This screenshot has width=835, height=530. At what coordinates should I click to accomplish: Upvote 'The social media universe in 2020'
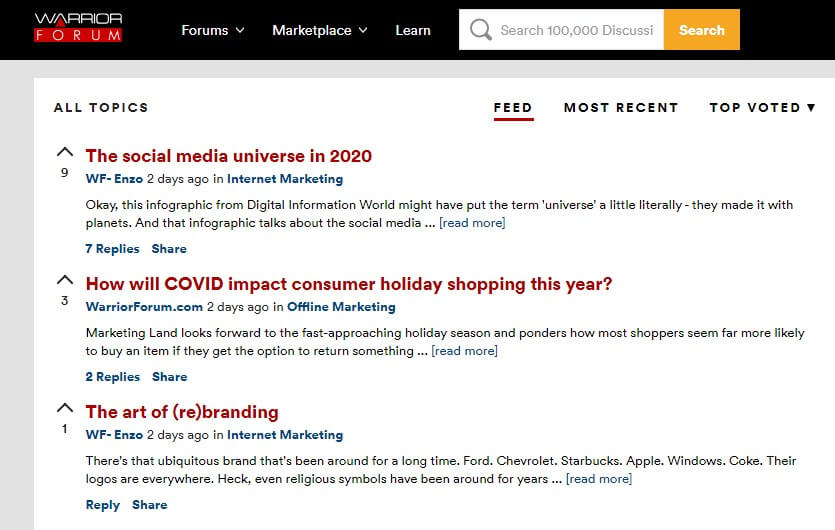[65, 152]
